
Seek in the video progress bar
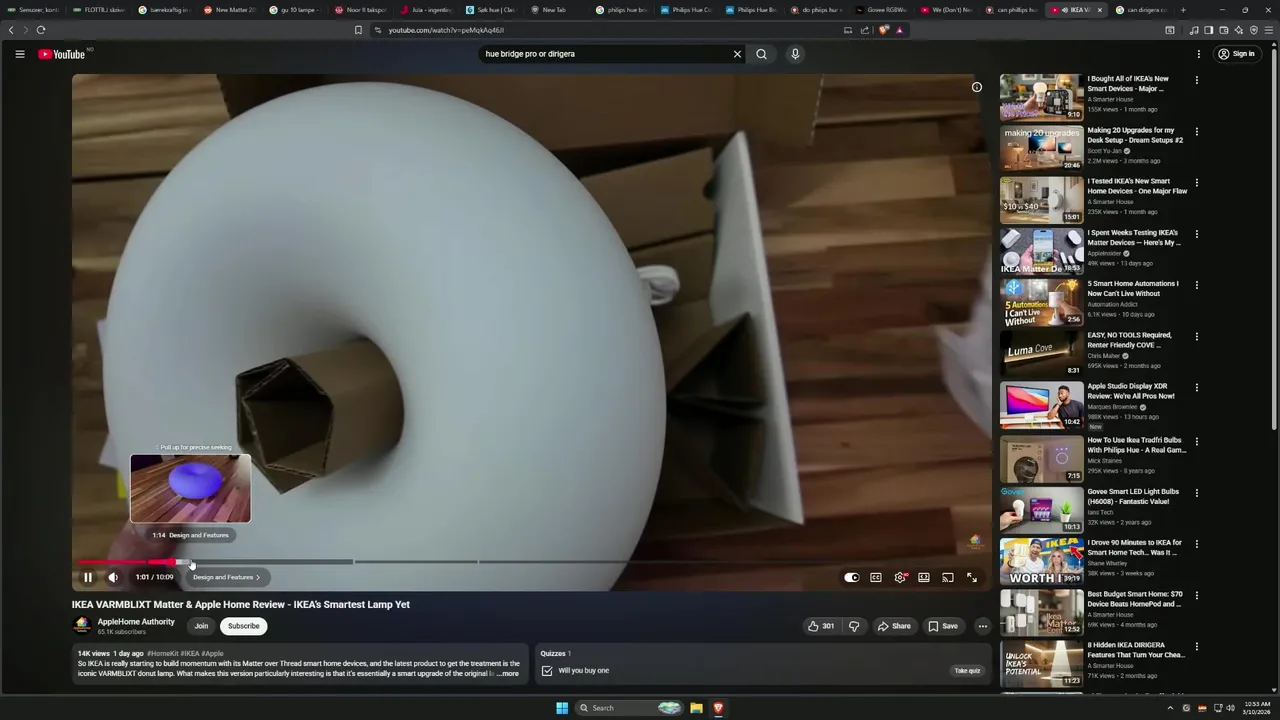pos(530,562)
